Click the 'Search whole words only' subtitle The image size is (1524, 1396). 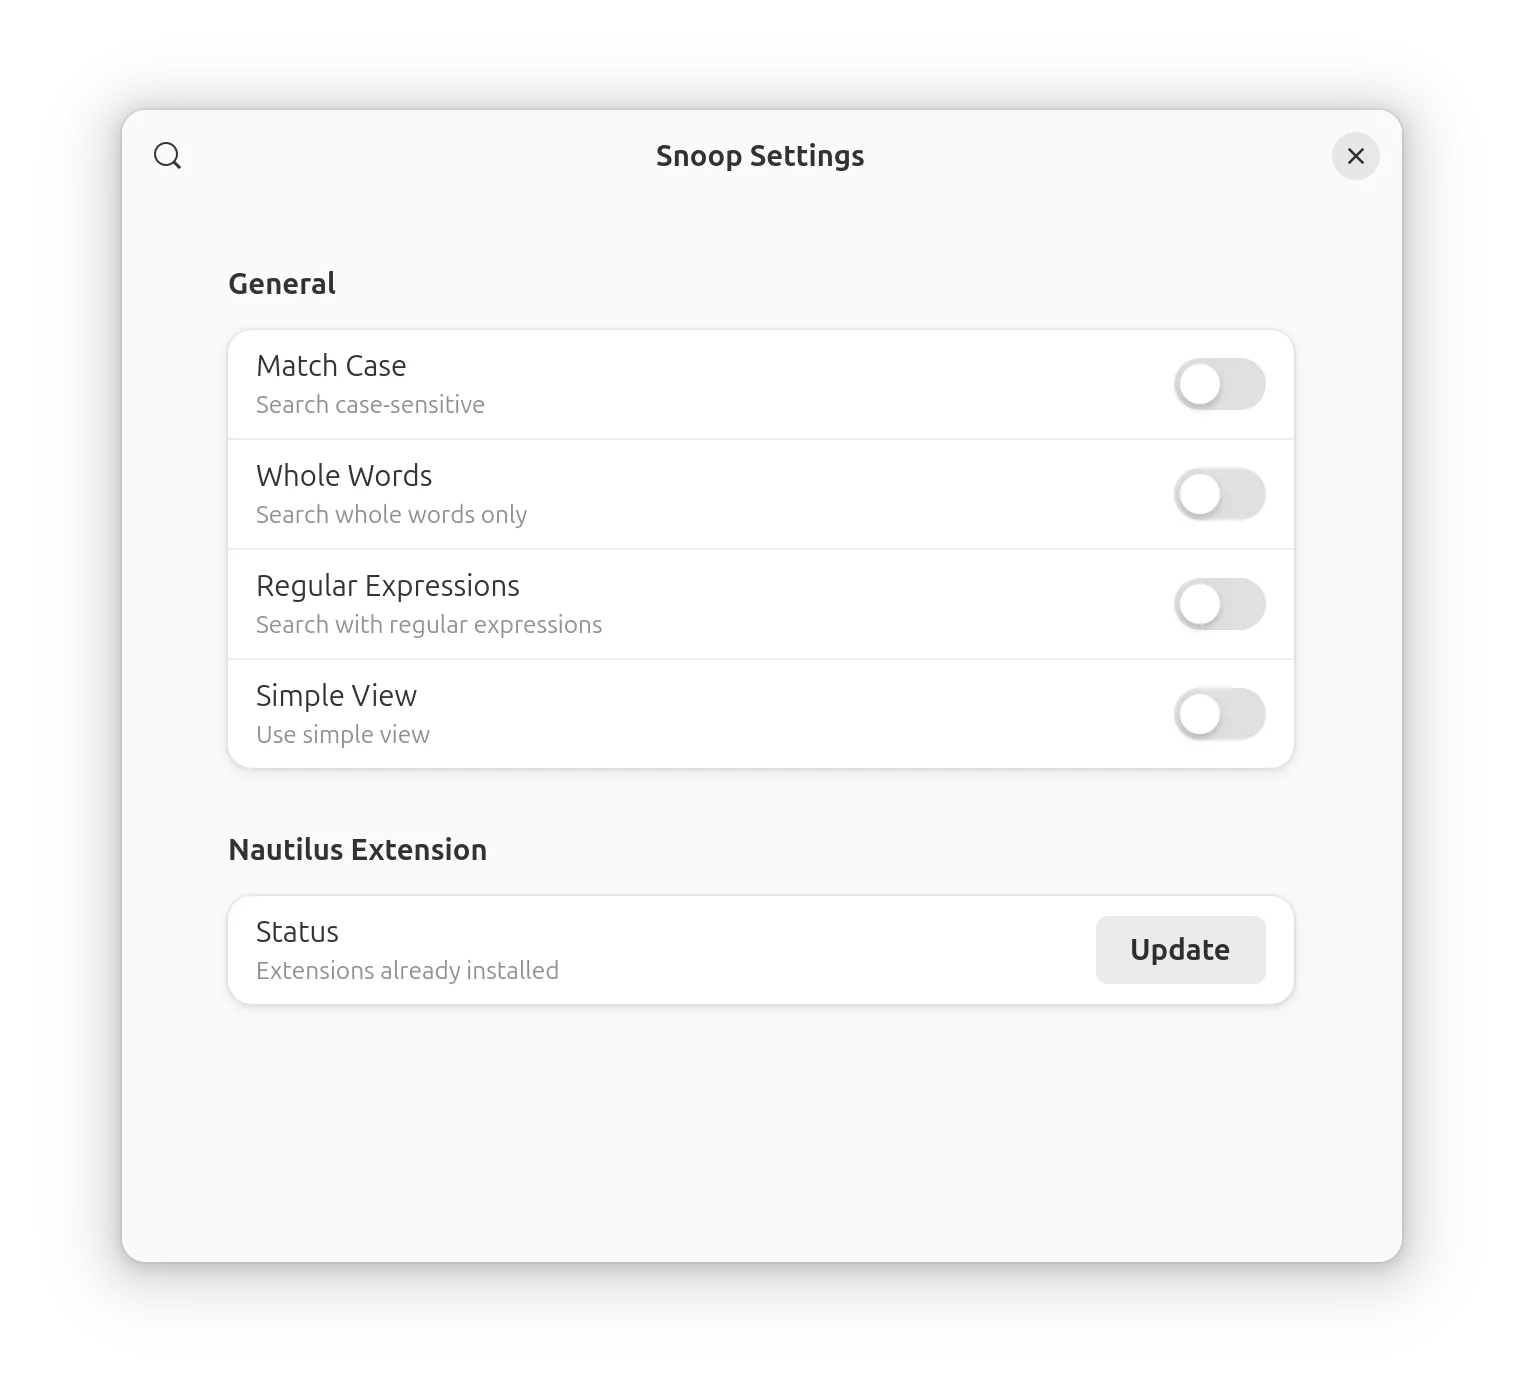pyautogui.click(x=391, y=515)
